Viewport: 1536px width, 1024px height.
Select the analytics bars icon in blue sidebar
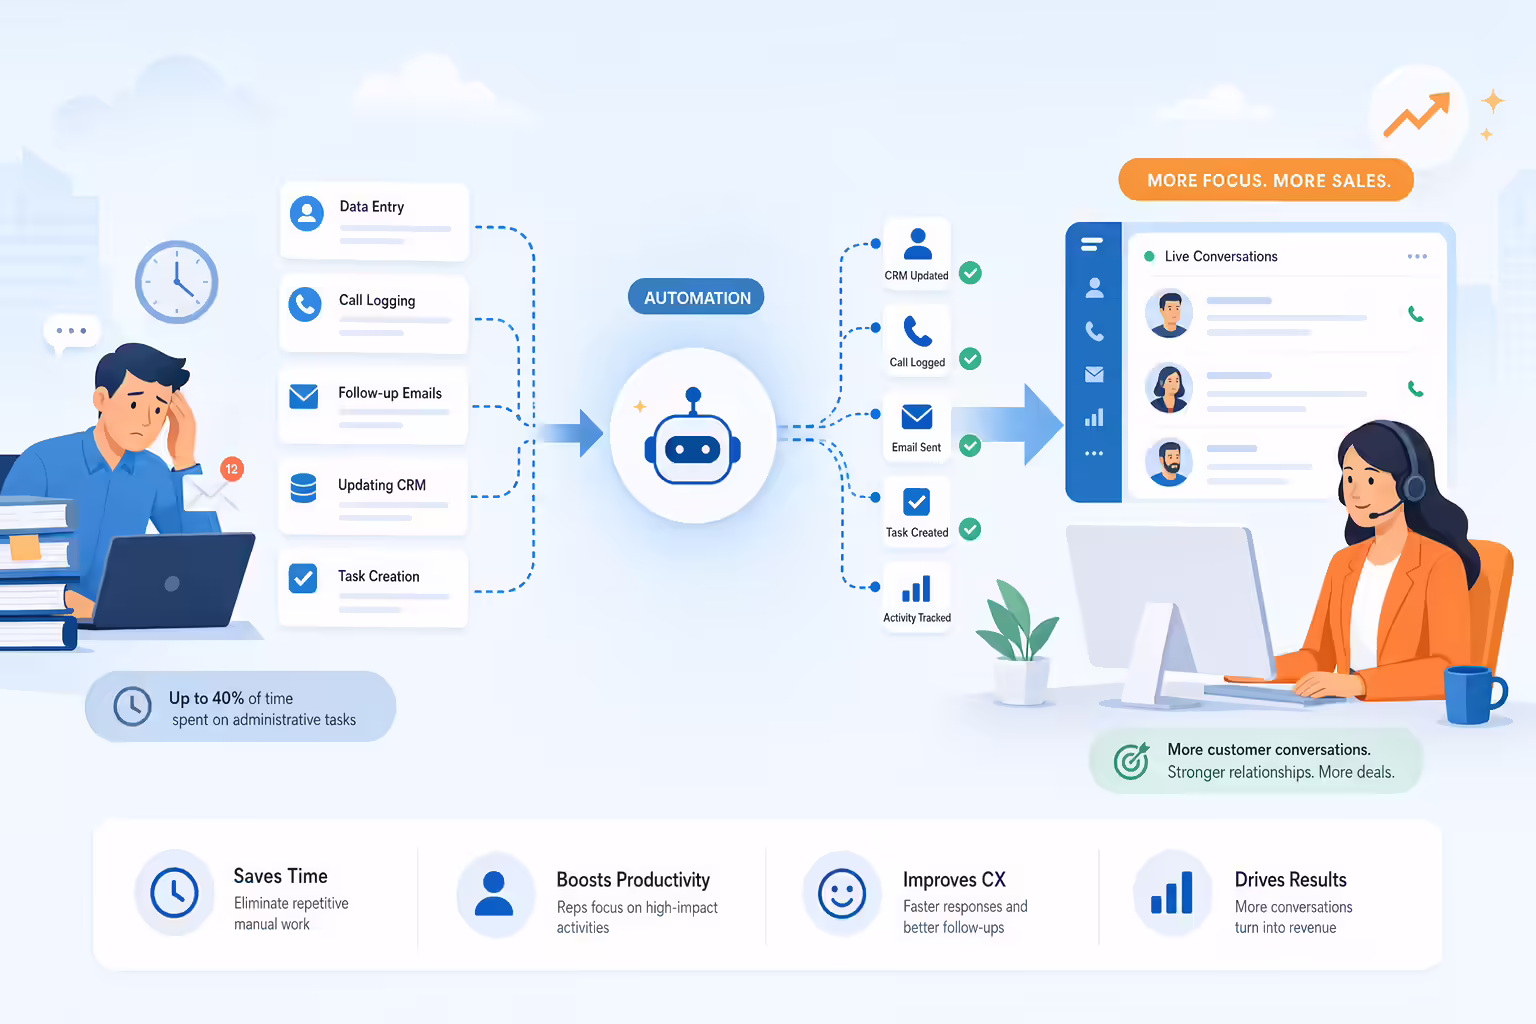click(x=1094, y=417)
